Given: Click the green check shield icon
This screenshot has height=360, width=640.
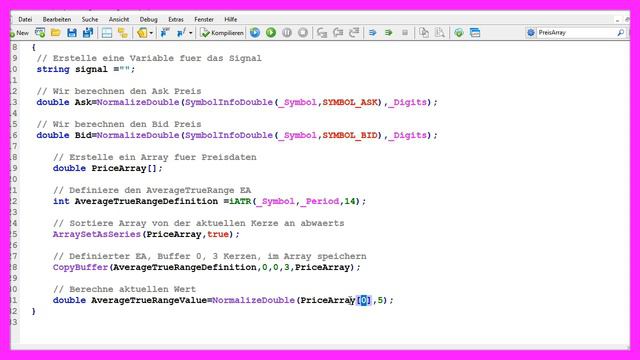Looking at the screenshot, I should pyautogui.click(x=459, y=33).
